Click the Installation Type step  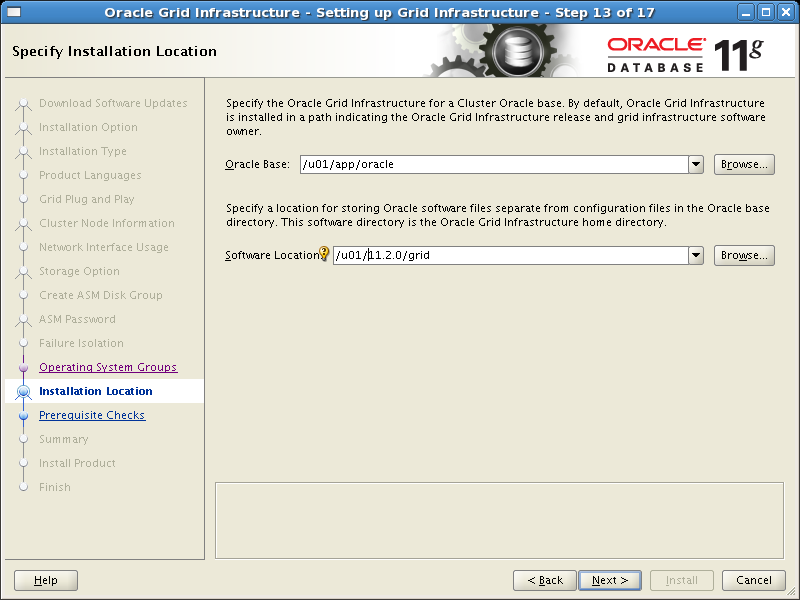coord(83,151)
